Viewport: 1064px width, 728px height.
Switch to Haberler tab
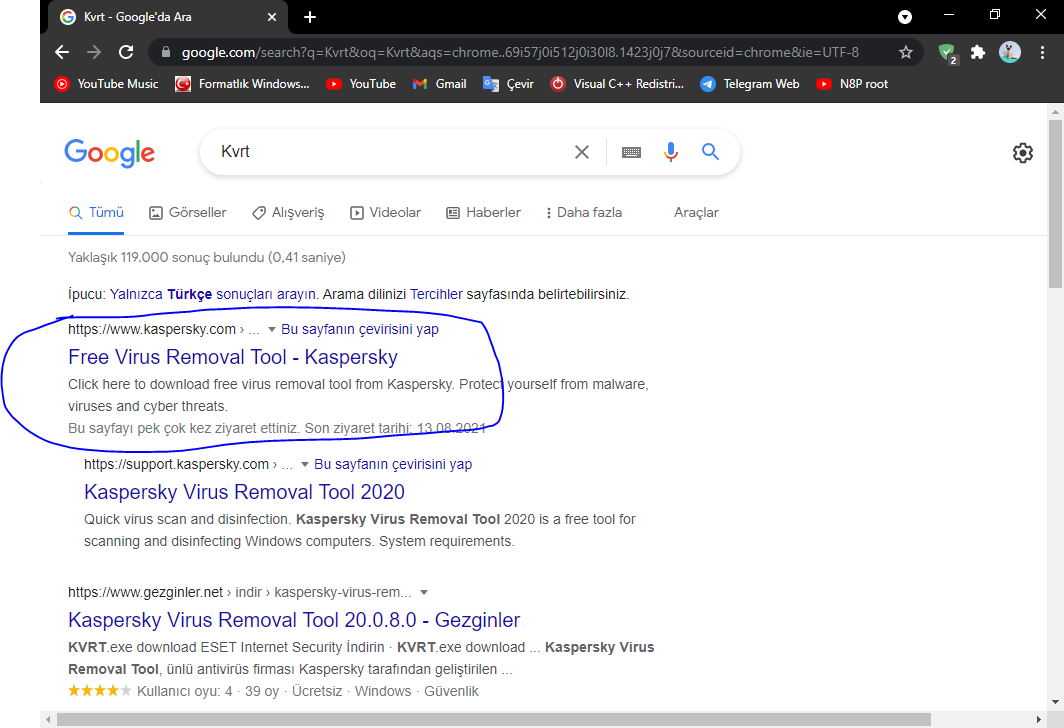click(483, 212)
